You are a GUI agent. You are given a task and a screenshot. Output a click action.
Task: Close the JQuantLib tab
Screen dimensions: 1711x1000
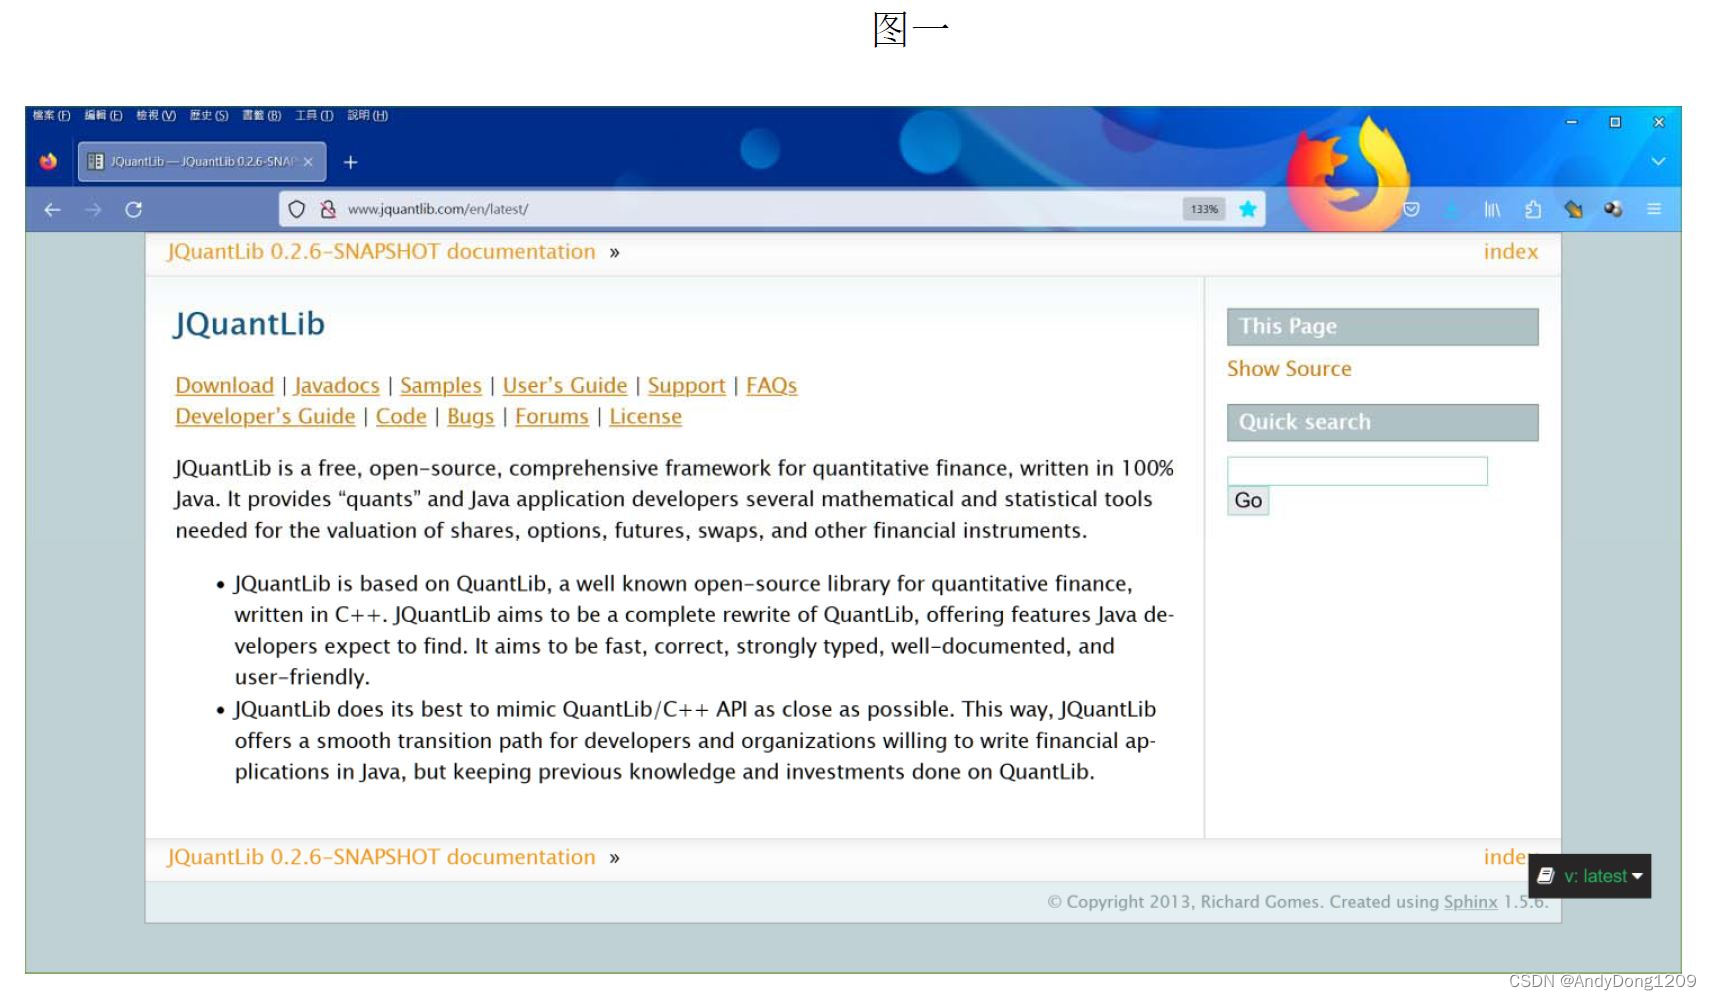tap(308, 162)
